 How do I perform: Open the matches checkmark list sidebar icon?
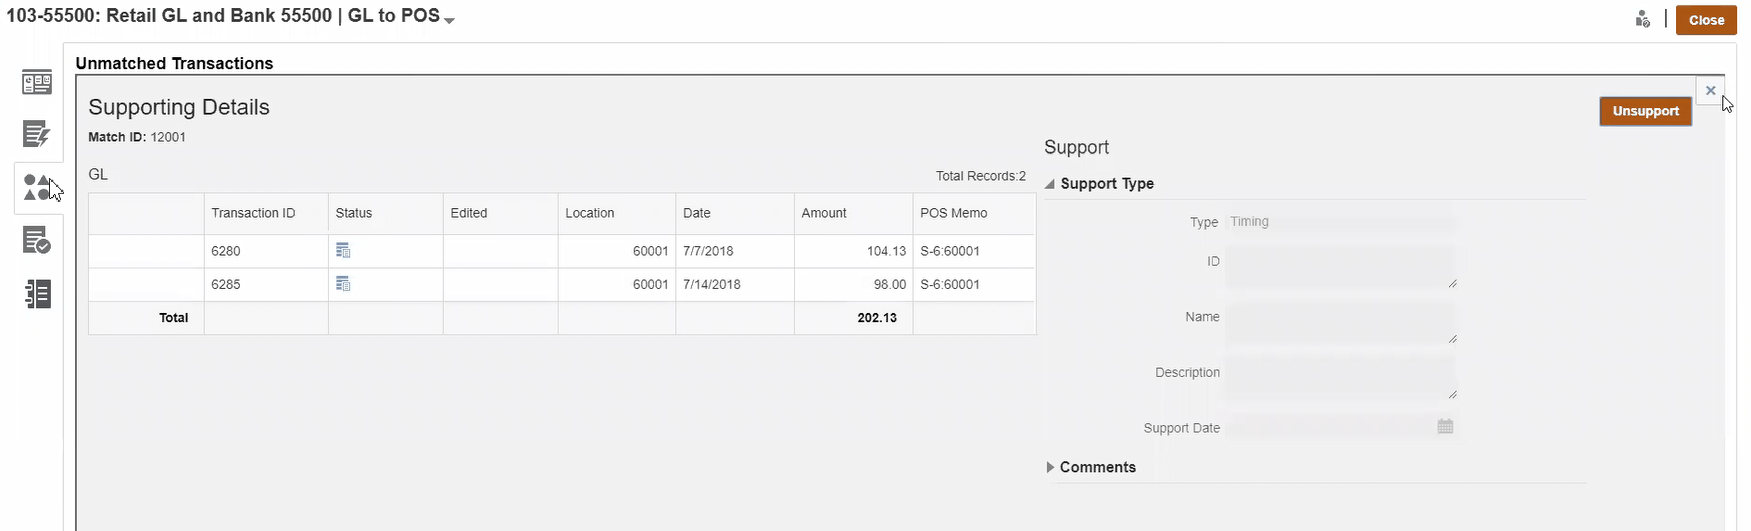37,240
